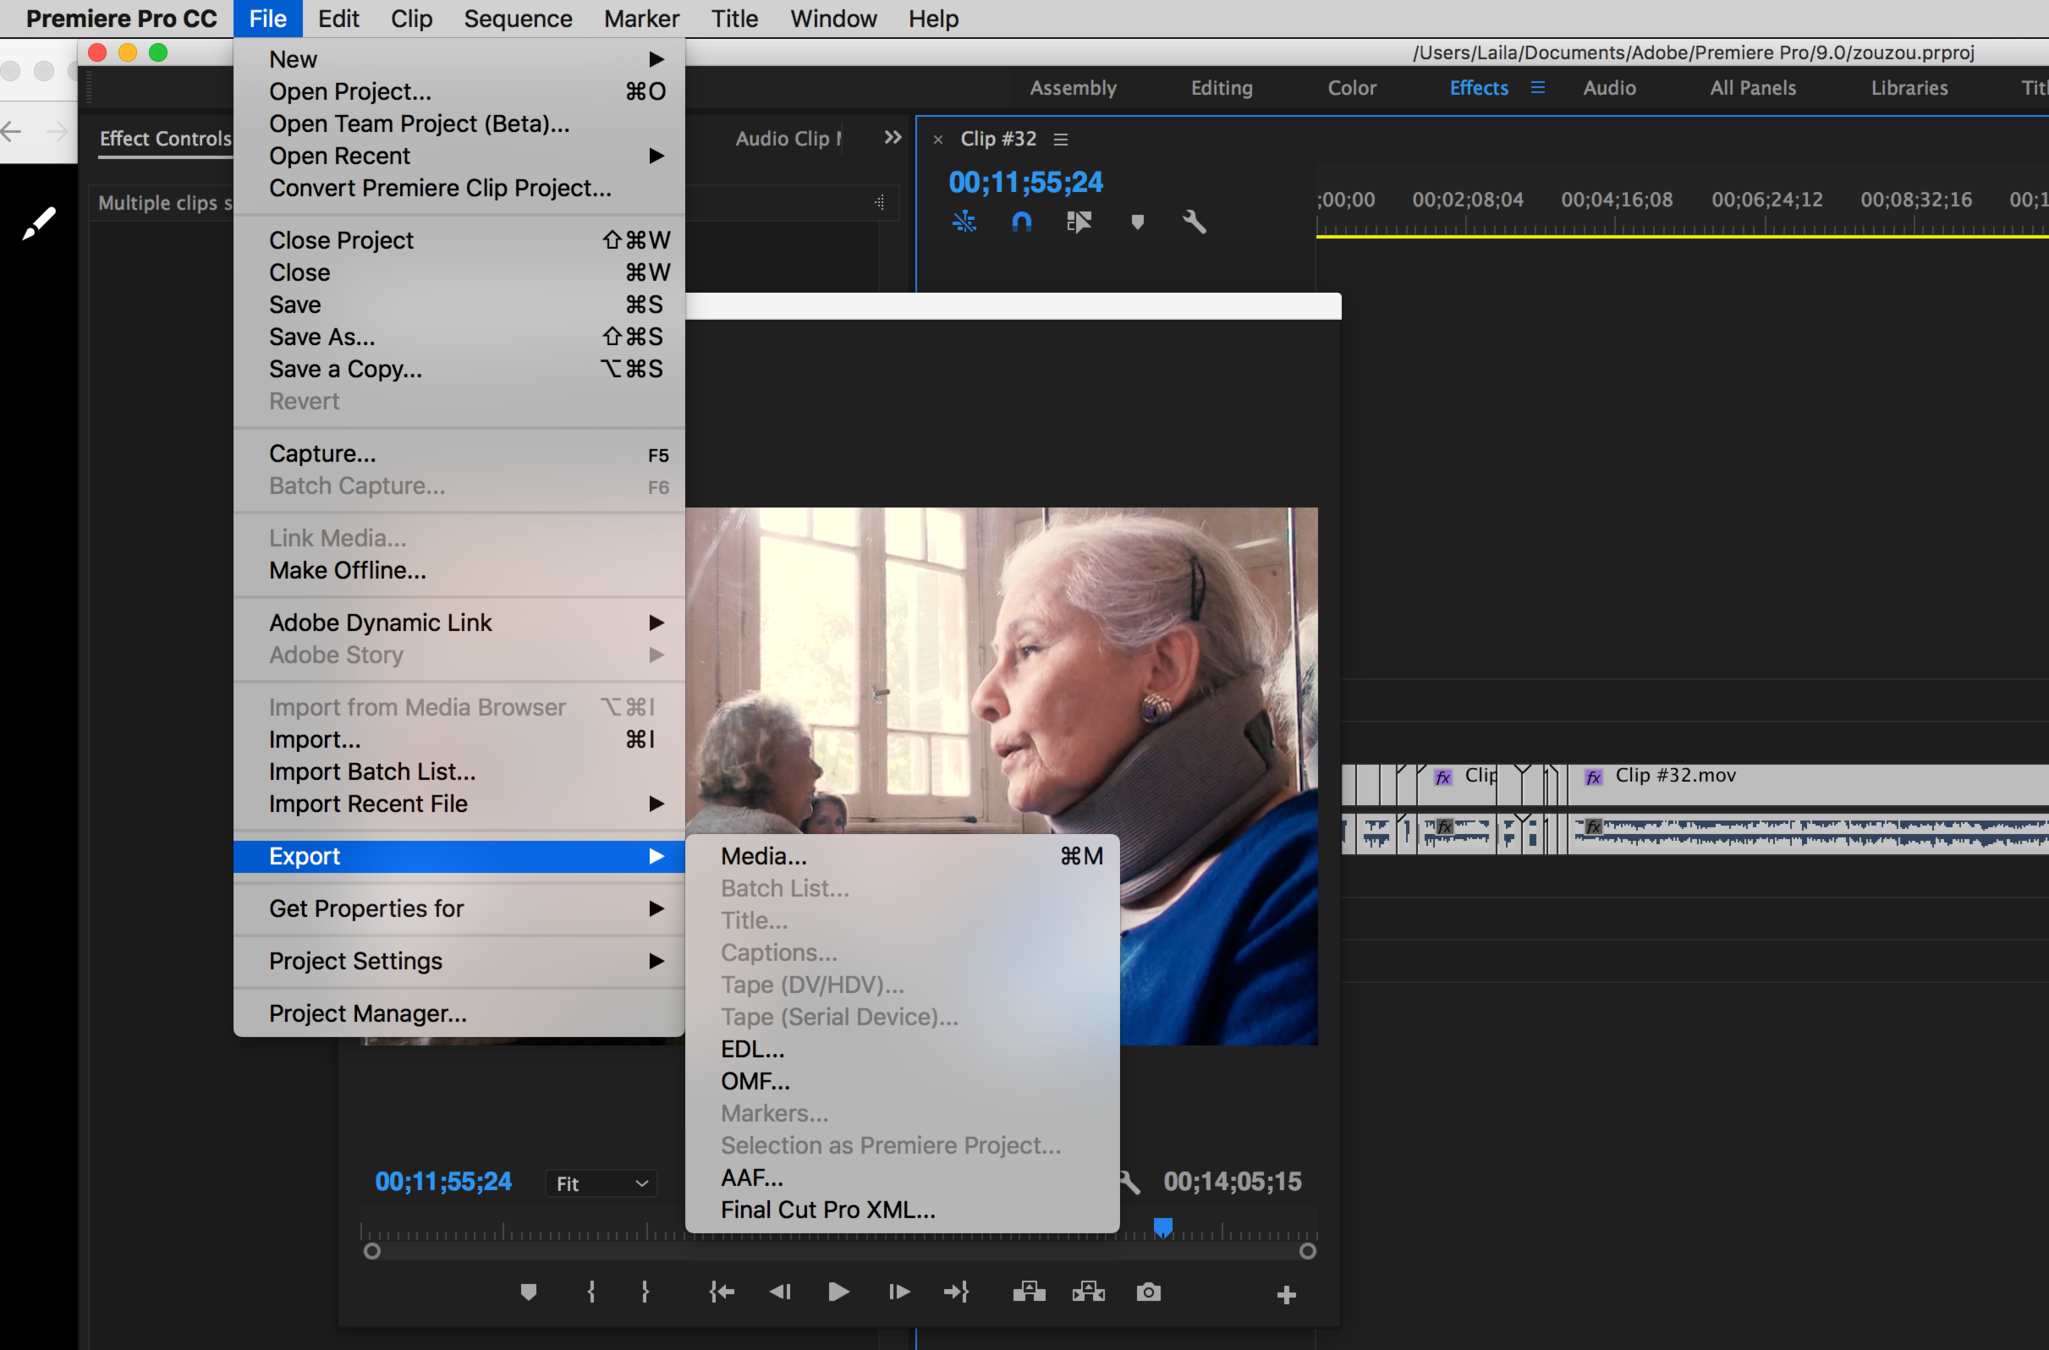Viewport: 2049px width, 1350px height.
Task: Toggle nest sequences insert mode icon
Action: pos(964,221)
